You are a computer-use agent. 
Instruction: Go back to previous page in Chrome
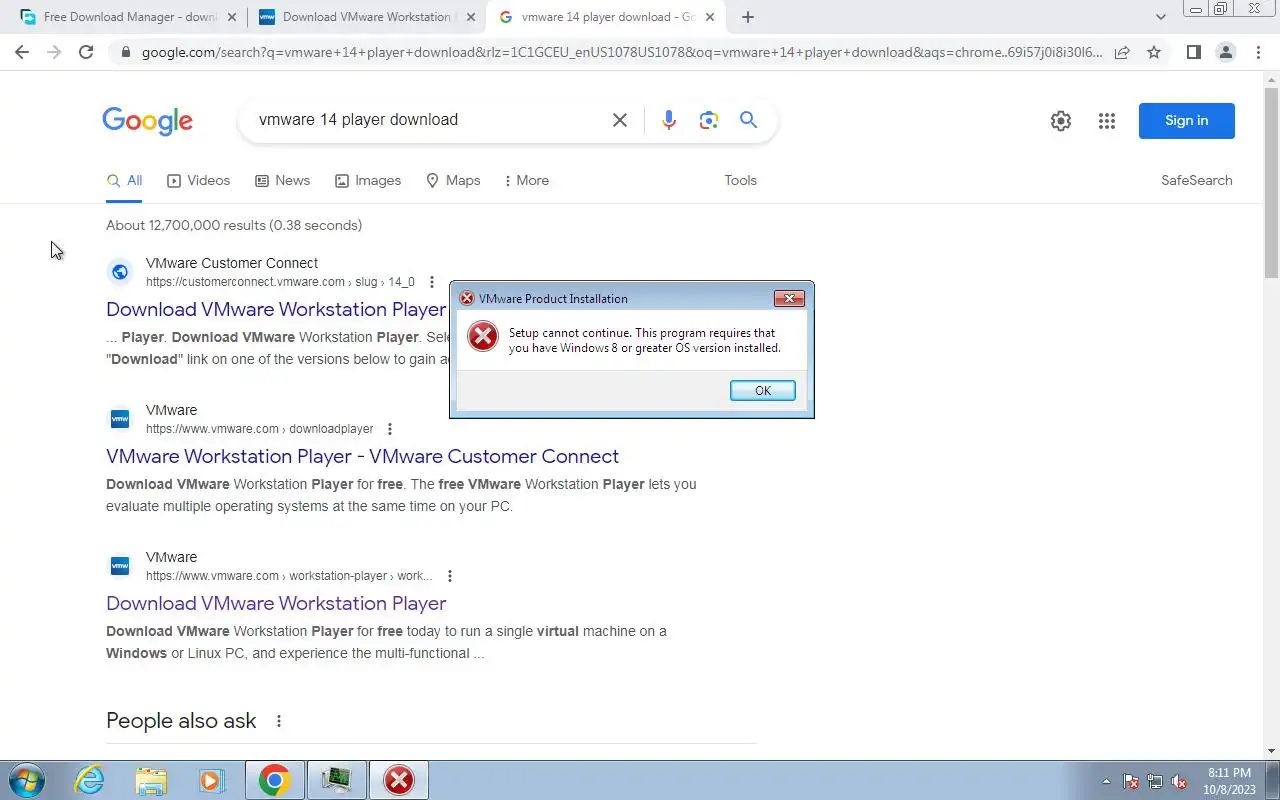click(22, 52)
